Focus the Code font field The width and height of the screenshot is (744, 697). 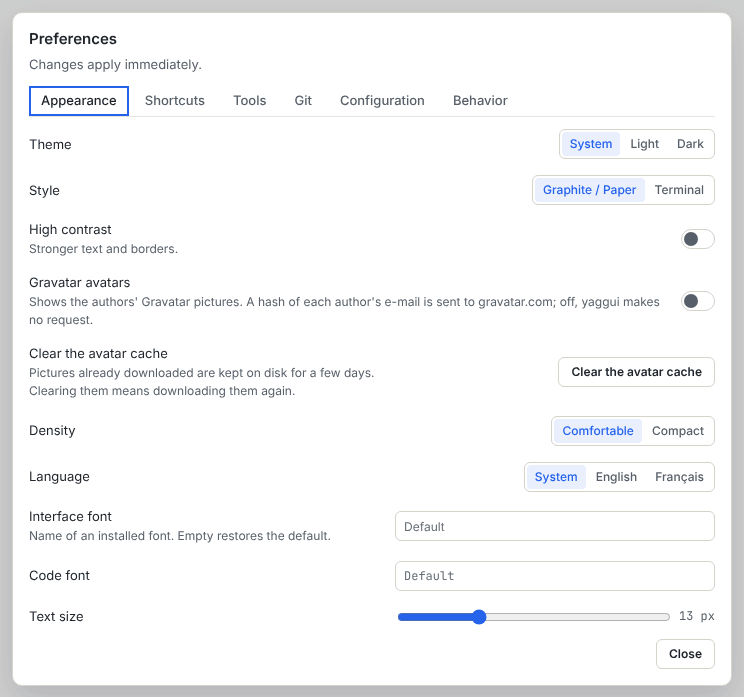pyautogui.click(x=555, y=576)
